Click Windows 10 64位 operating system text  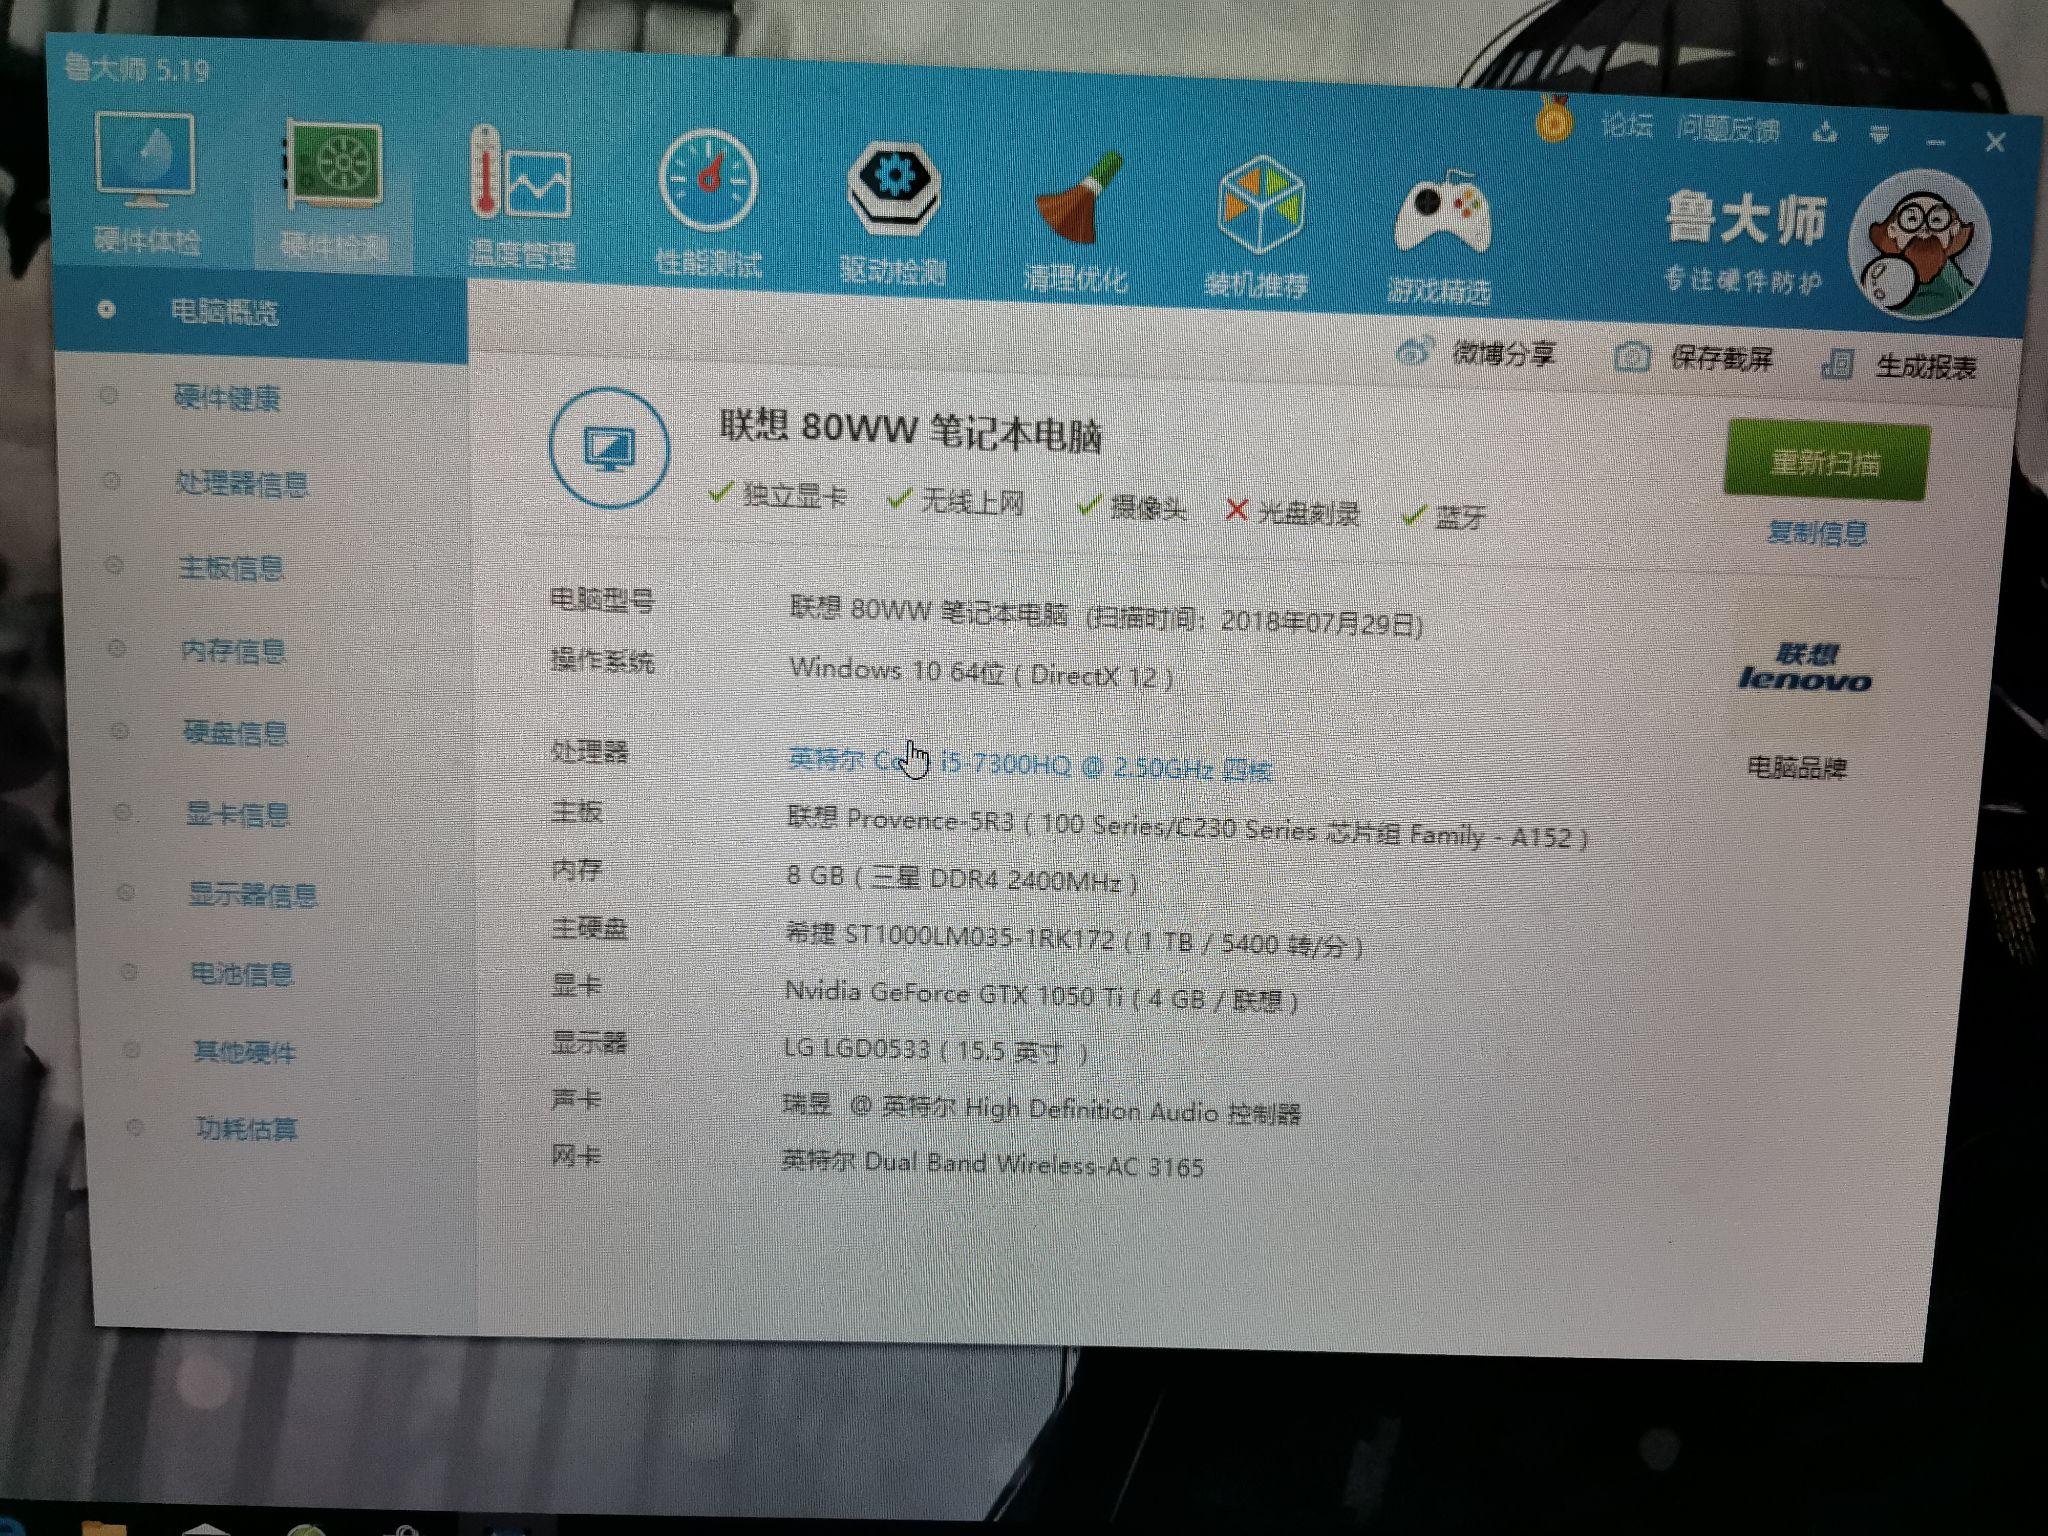click(x=981, y=672)
